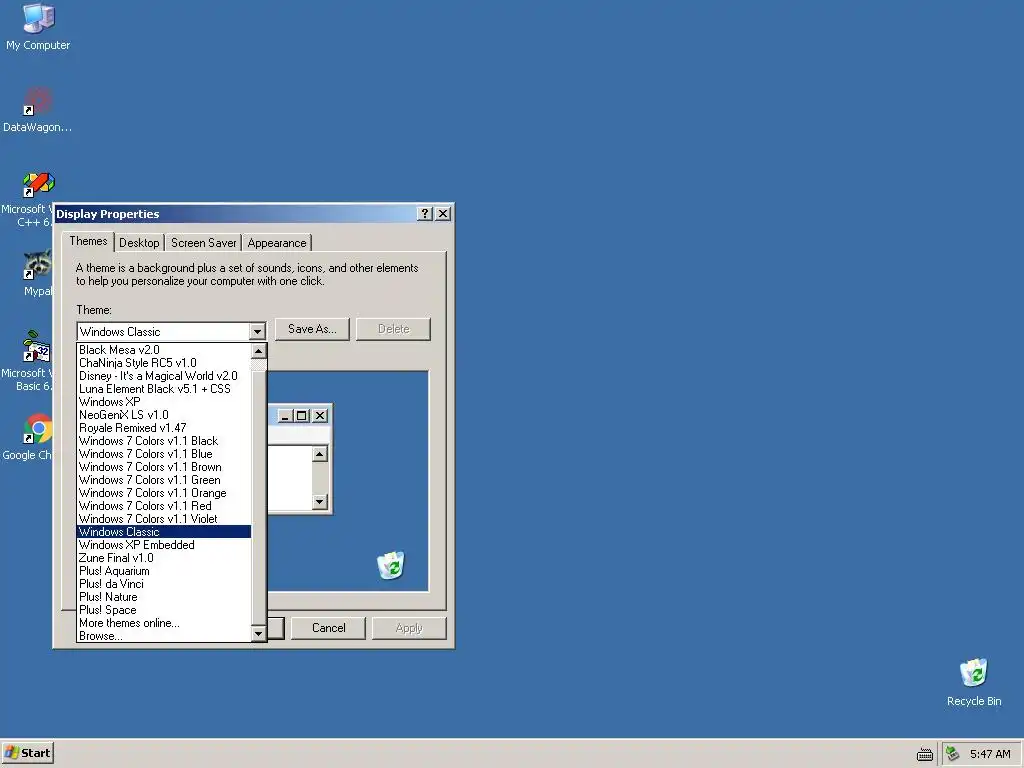The image size is (1024, 768).
Task: Pick Windows 7 Colors v1.1 Green
Action: [x=164, y=480]
